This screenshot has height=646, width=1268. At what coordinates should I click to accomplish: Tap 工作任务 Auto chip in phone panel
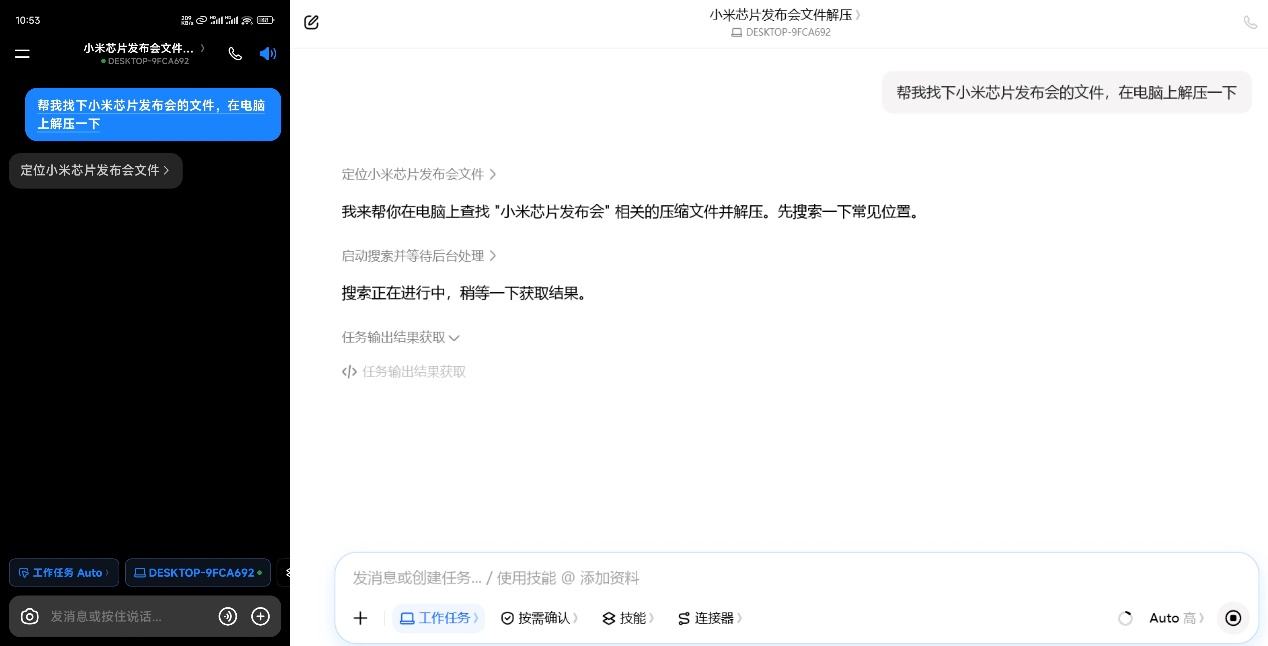(x=64, y=573)
